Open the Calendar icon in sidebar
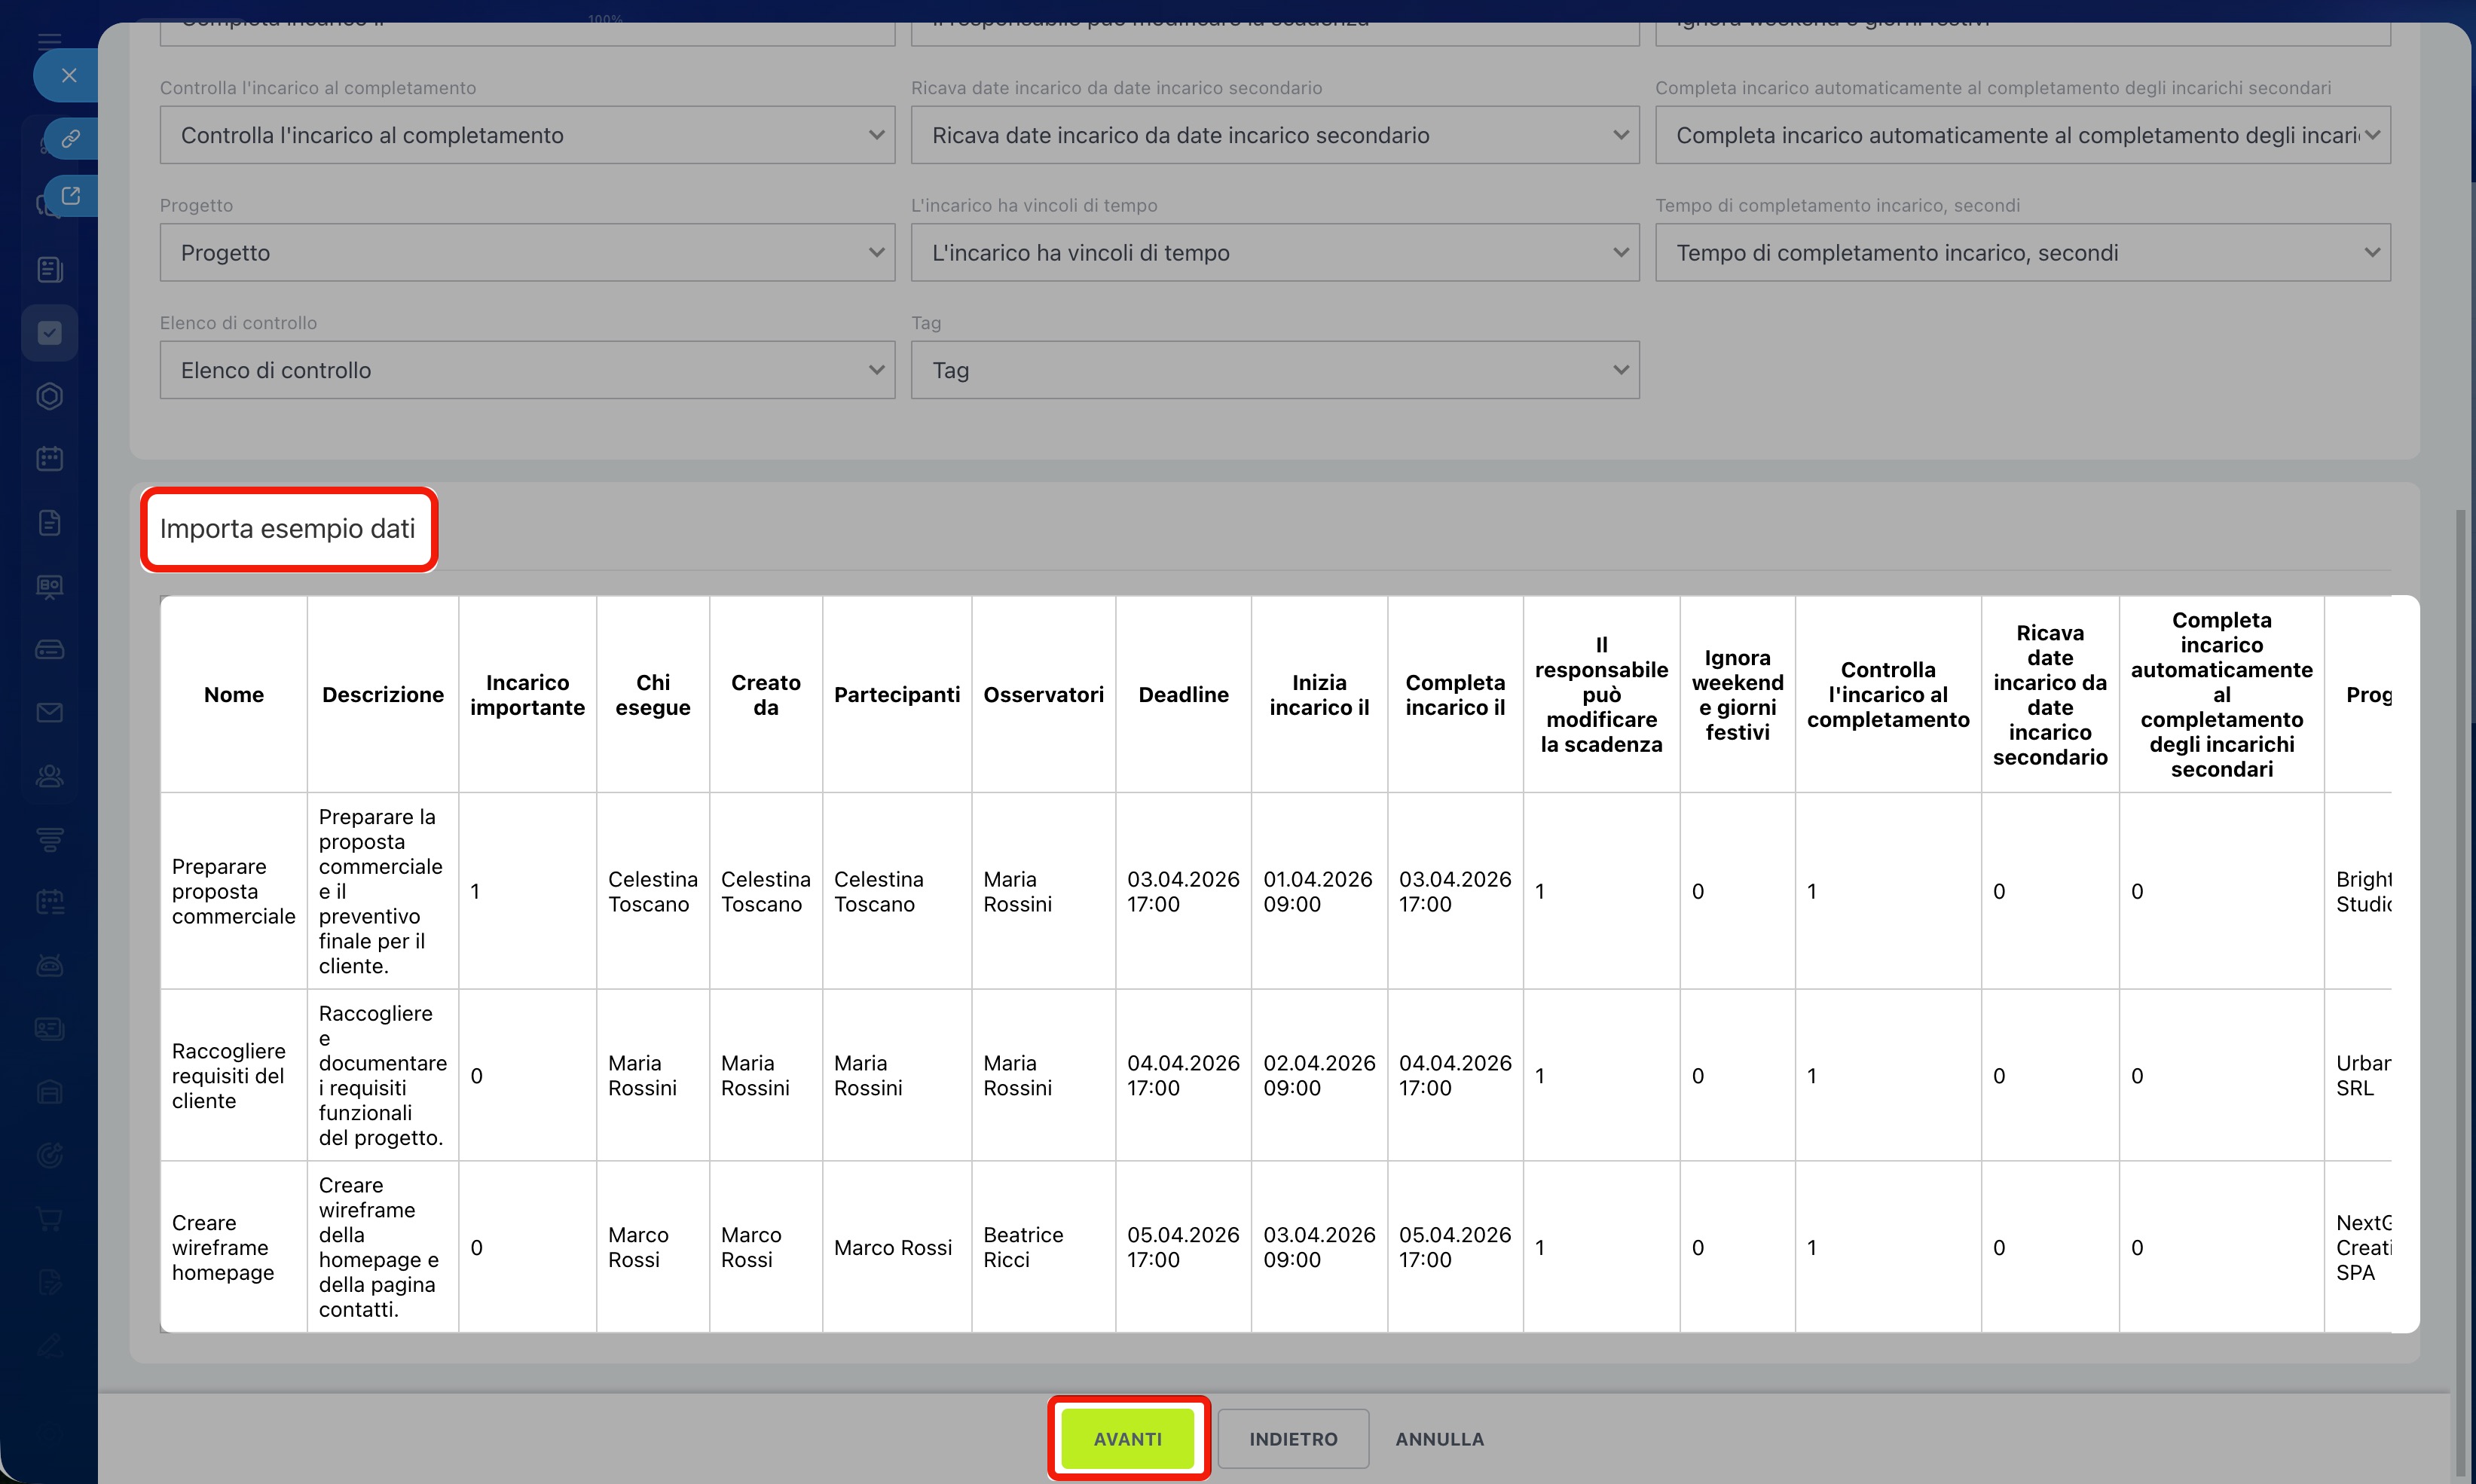 (50, 459)
